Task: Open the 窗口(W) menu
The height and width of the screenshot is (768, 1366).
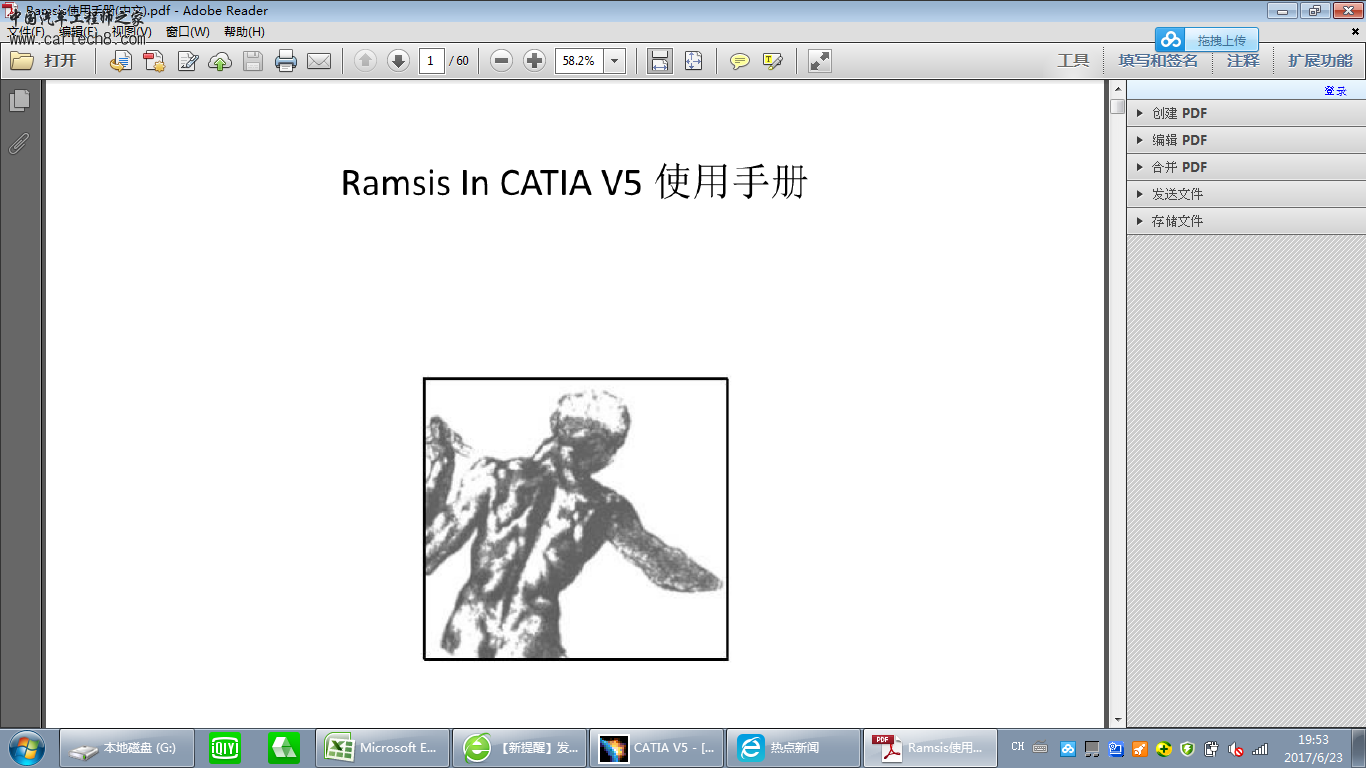Action: click(x=188, y=32)
